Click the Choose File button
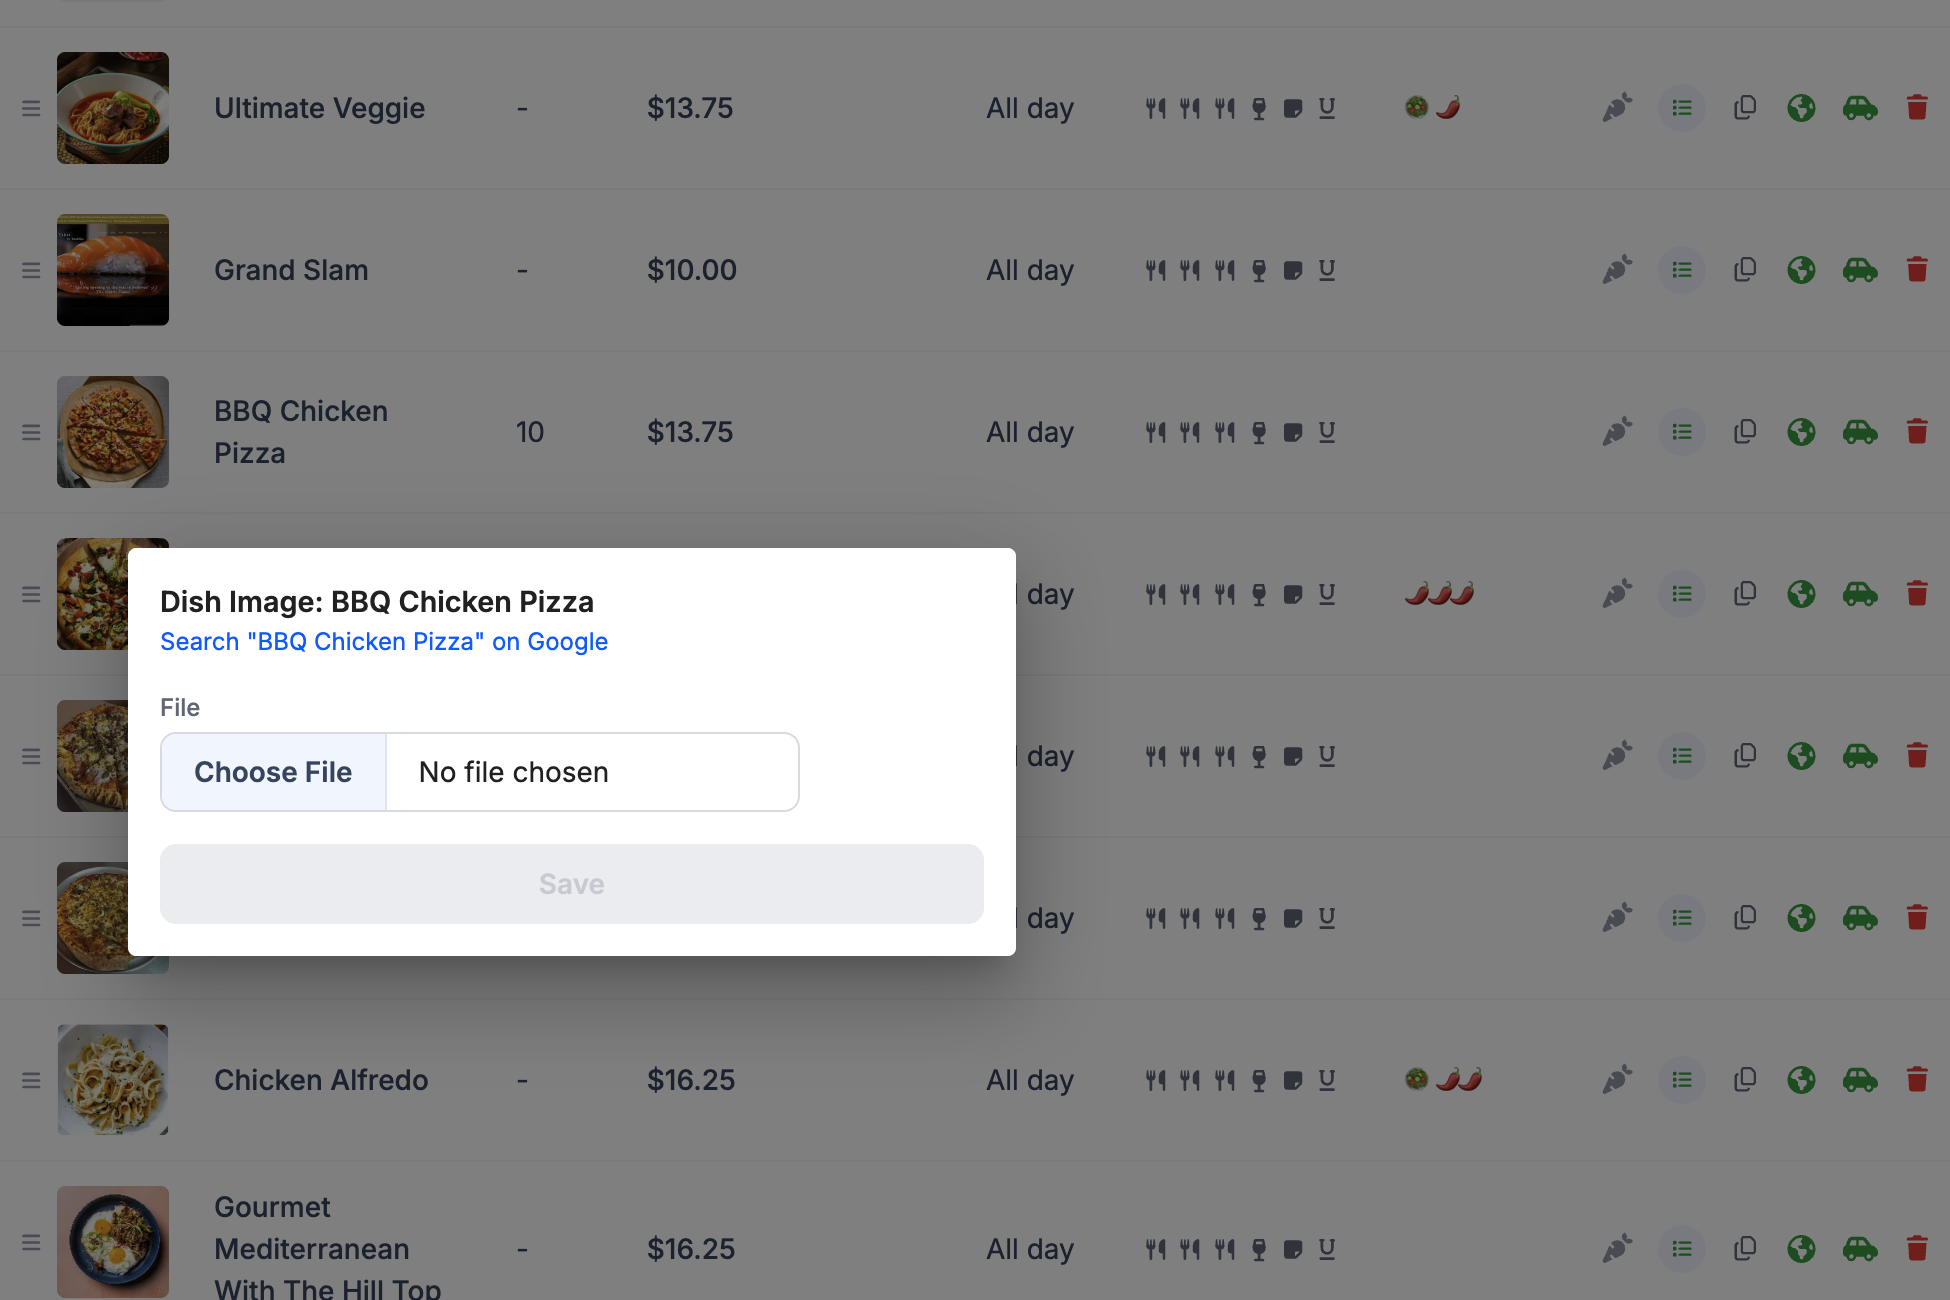 click(x=273, y=772)
